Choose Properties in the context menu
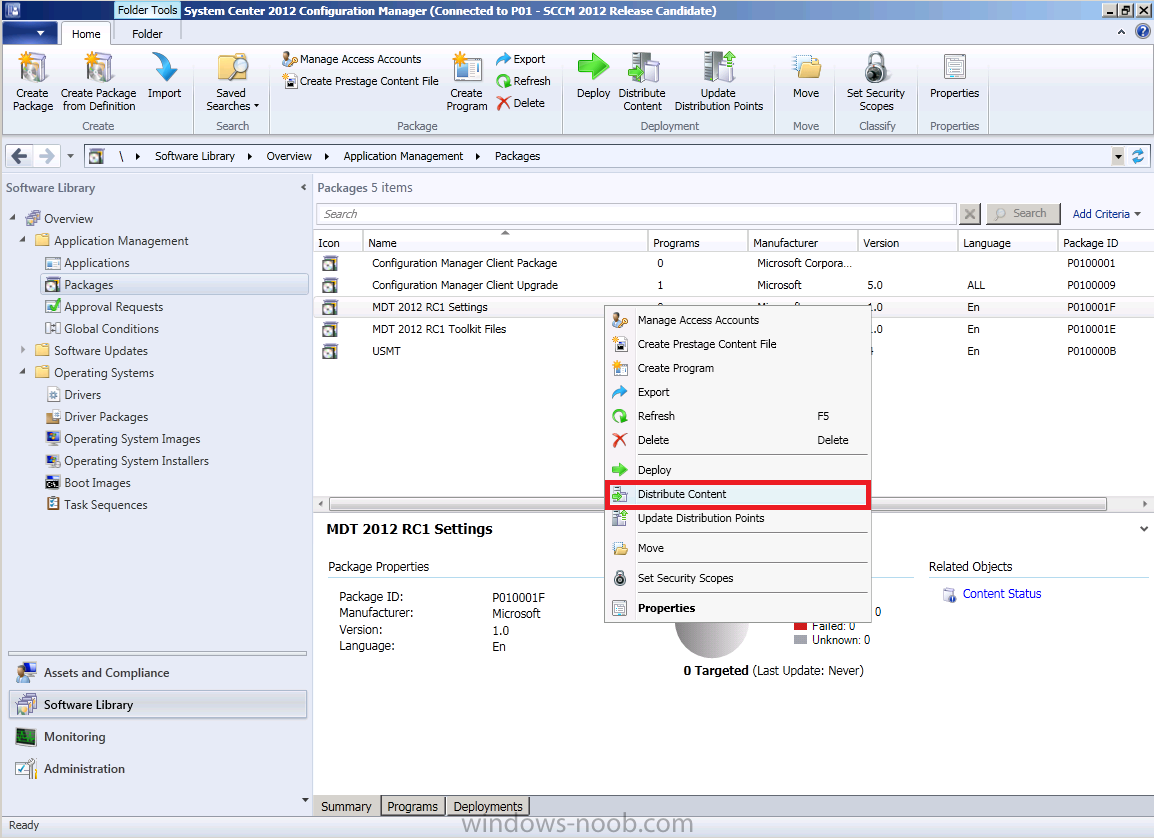 (737, 608)
